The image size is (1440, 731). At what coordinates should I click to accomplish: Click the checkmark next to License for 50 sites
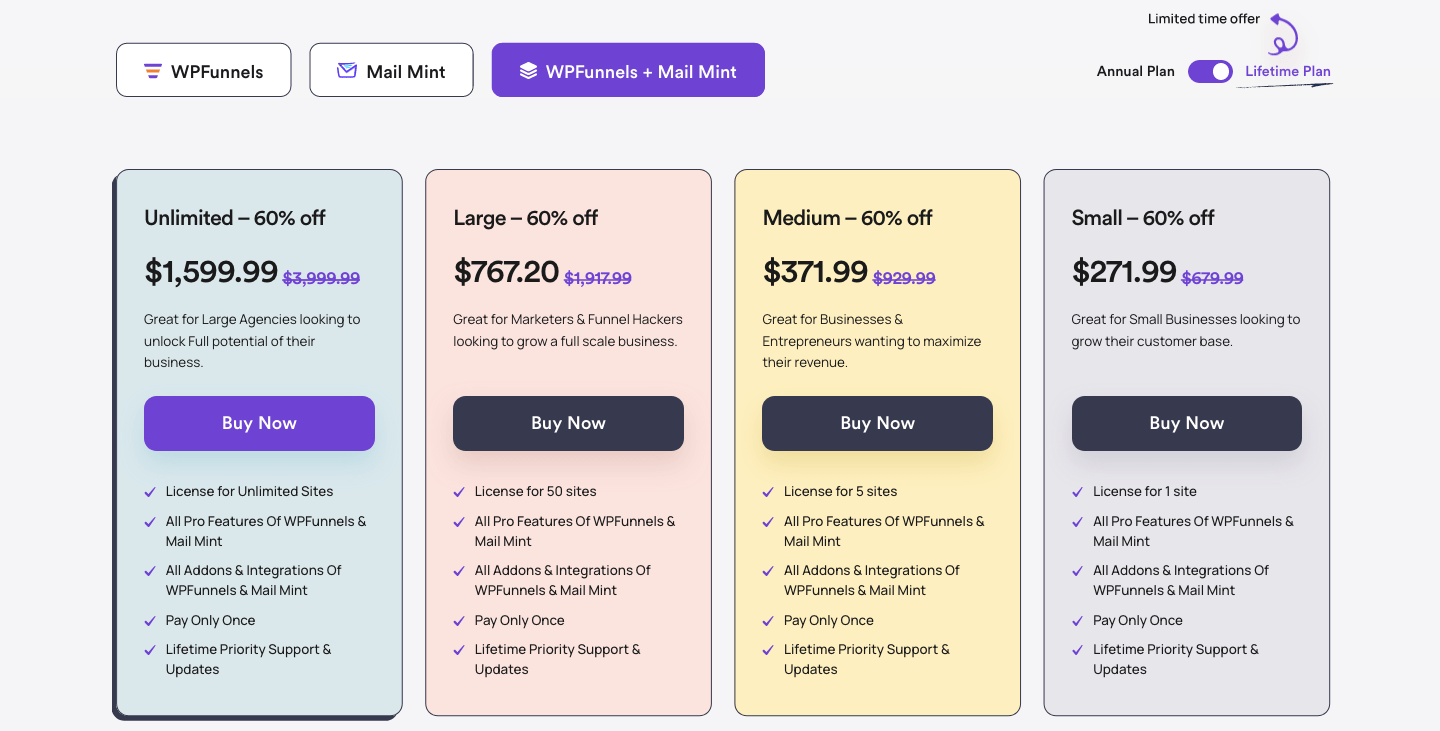(x=459, y=491)
